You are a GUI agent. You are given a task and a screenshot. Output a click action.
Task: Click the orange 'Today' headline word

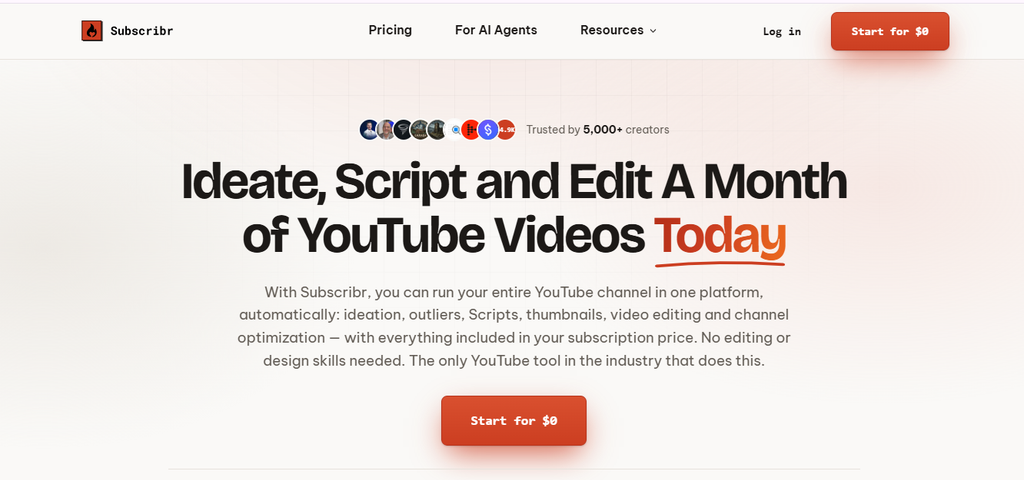pyautogui.click(x=720, y=236)
